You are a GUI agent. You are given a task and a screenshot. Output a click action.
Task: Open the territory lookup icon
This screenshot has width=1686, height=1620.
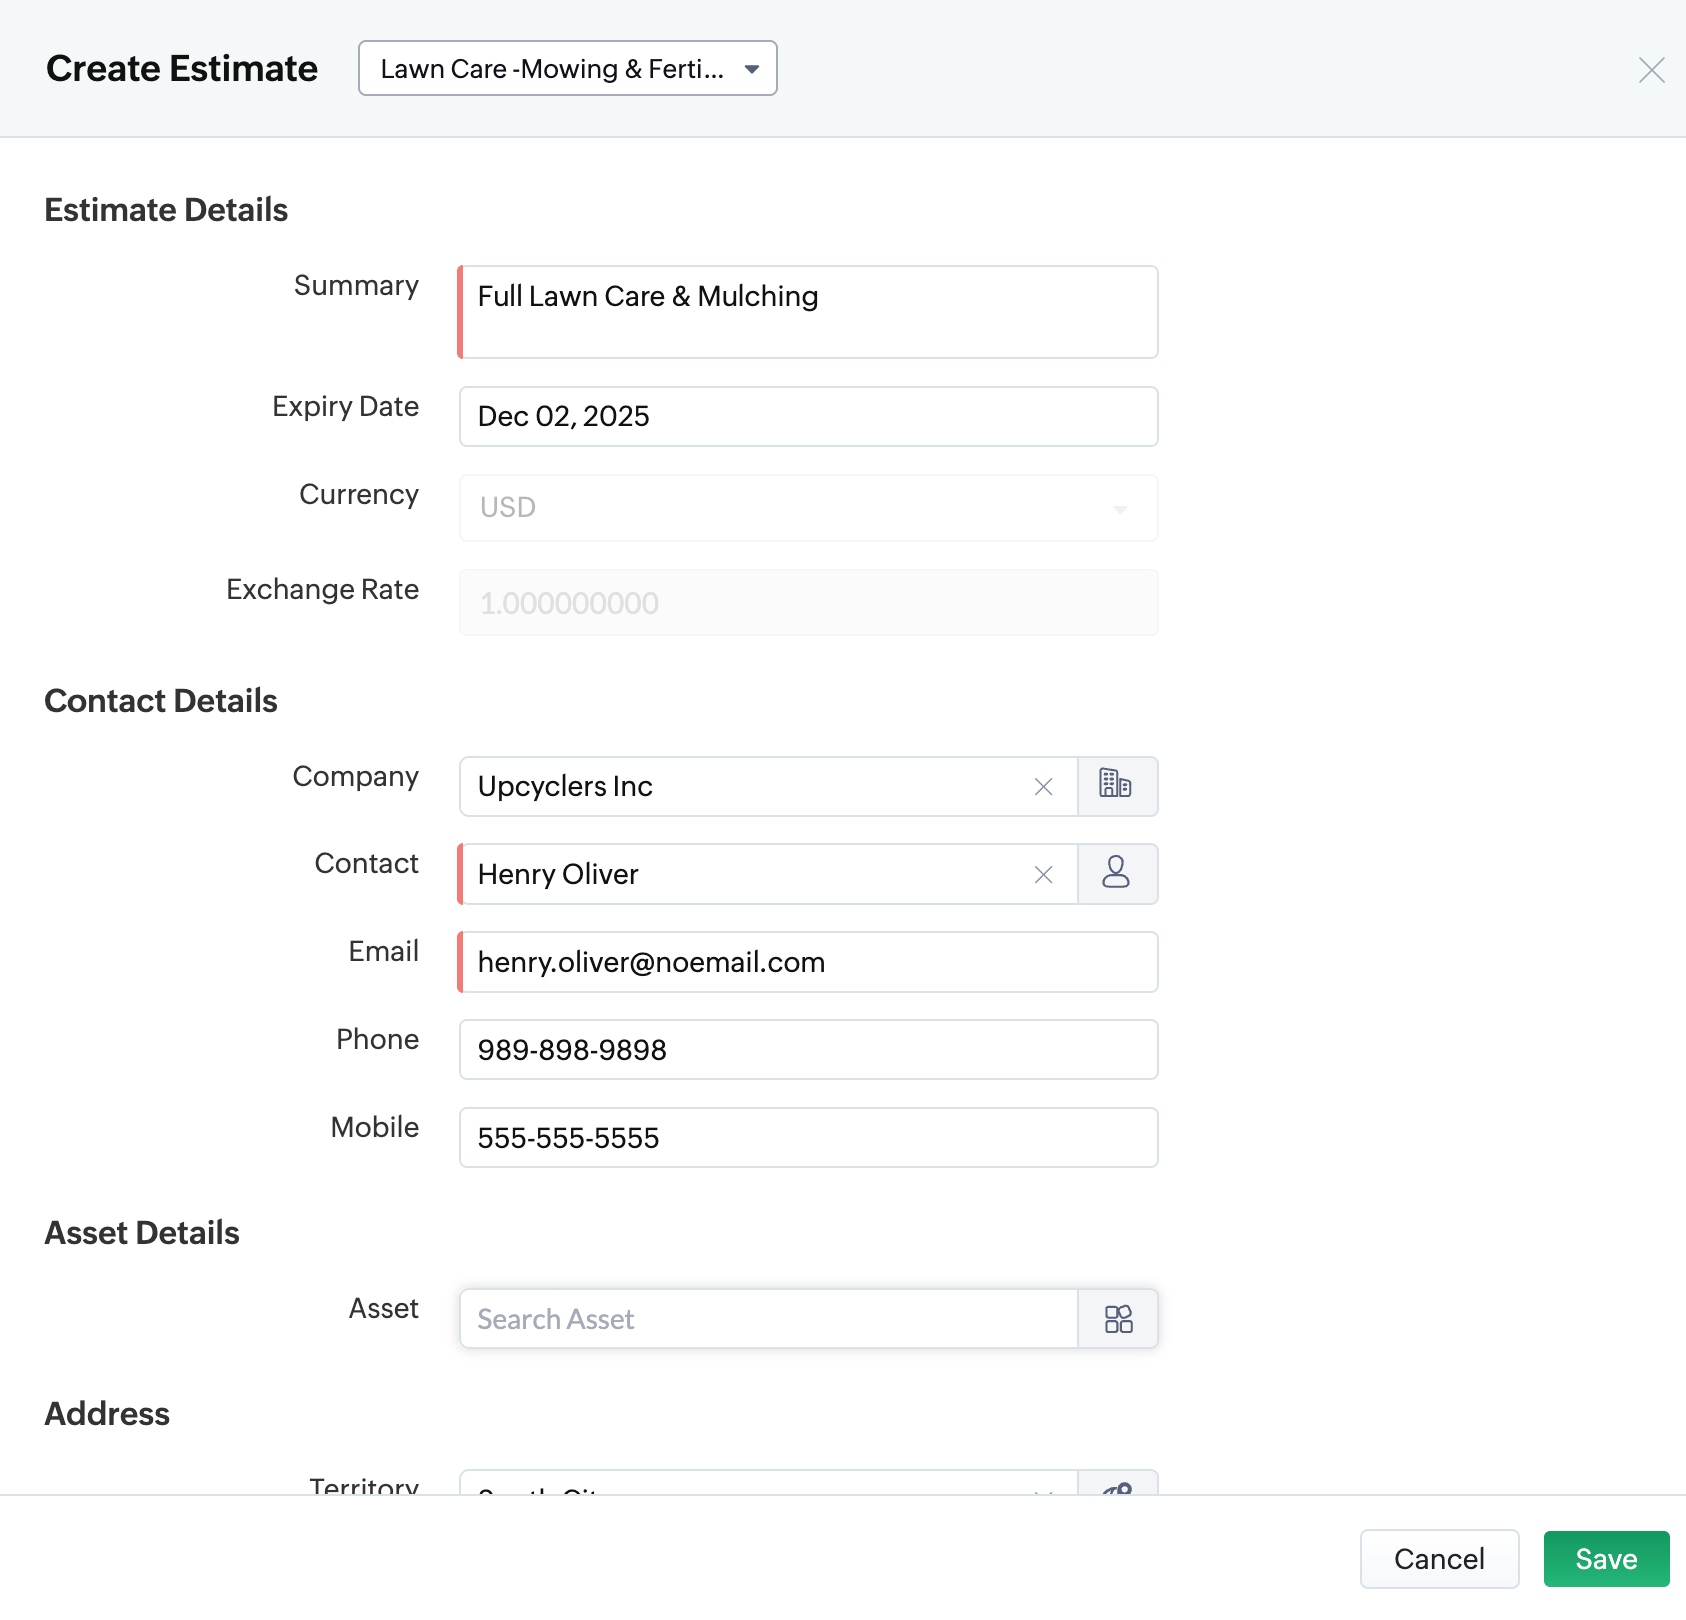point(1117,1488)
